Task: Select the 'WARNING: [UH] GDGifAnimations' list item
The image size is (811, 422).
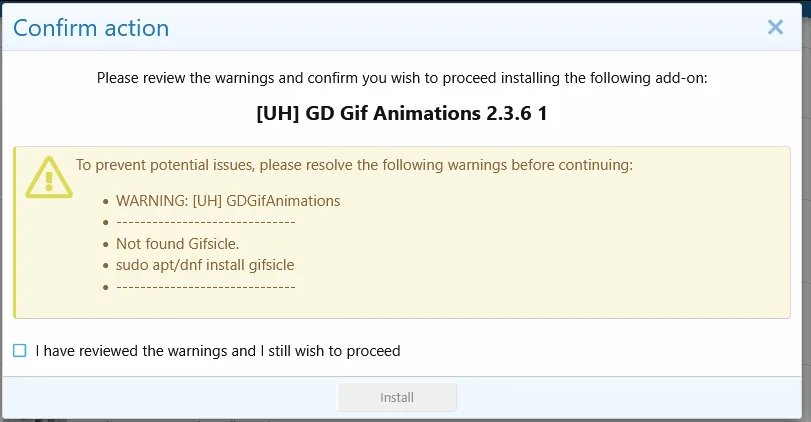Action: (228, 201)
